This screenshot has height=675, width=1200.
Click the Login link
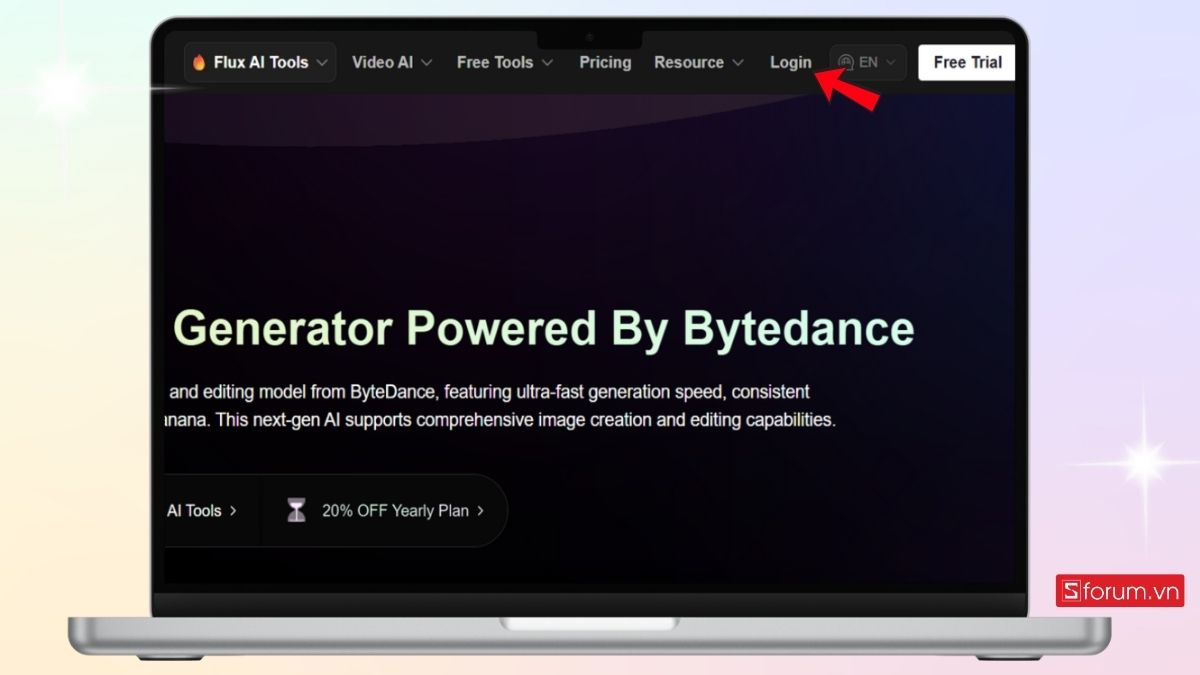[x=790, y=62]
